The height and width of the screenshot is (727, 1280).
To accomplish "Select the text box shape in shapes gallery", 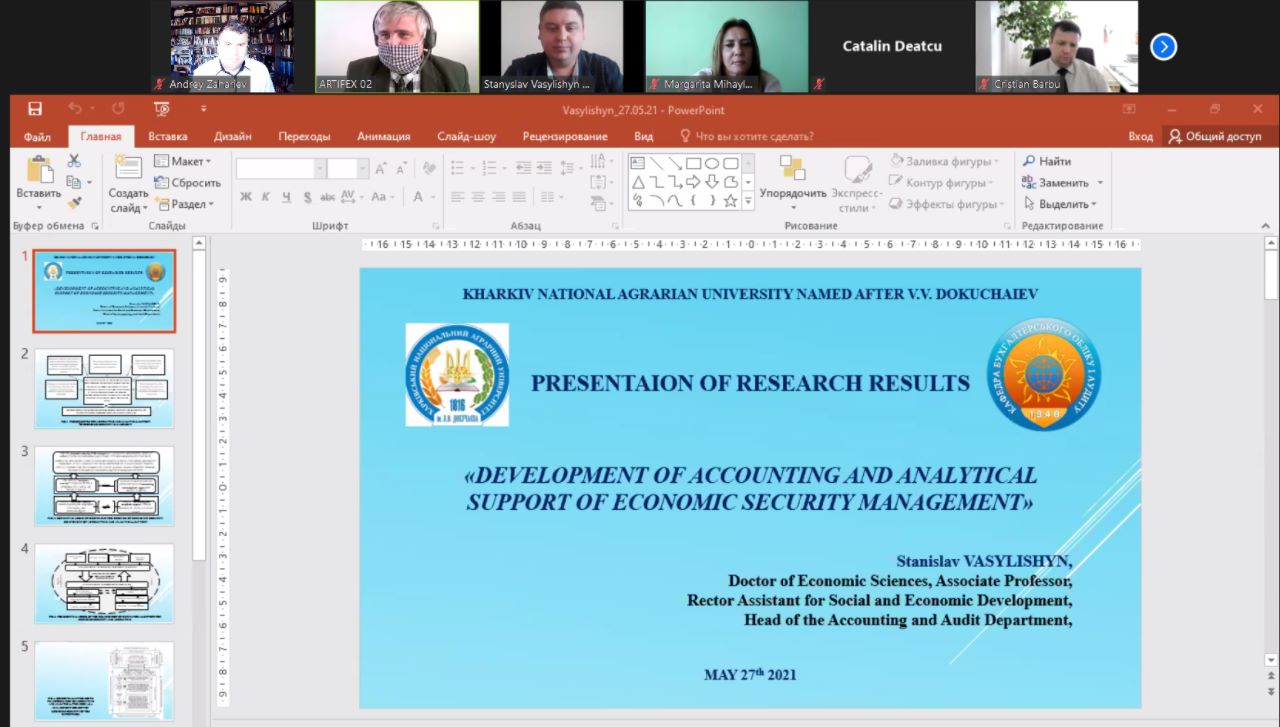I will pos(637,163).
